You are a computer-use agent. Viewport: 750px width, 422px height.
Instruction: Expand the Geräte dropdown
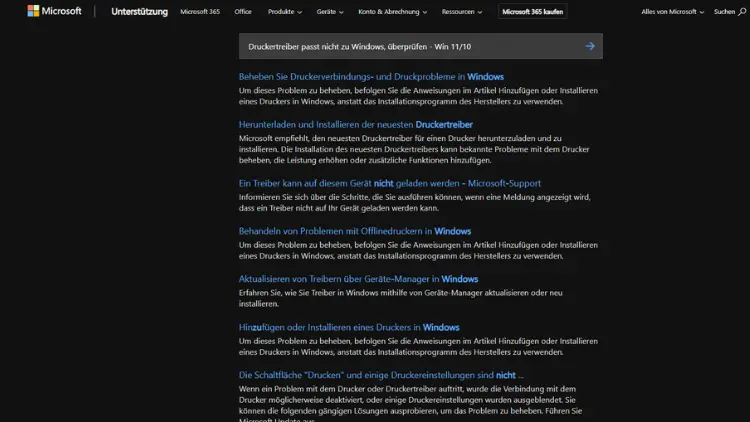point(330,11)
